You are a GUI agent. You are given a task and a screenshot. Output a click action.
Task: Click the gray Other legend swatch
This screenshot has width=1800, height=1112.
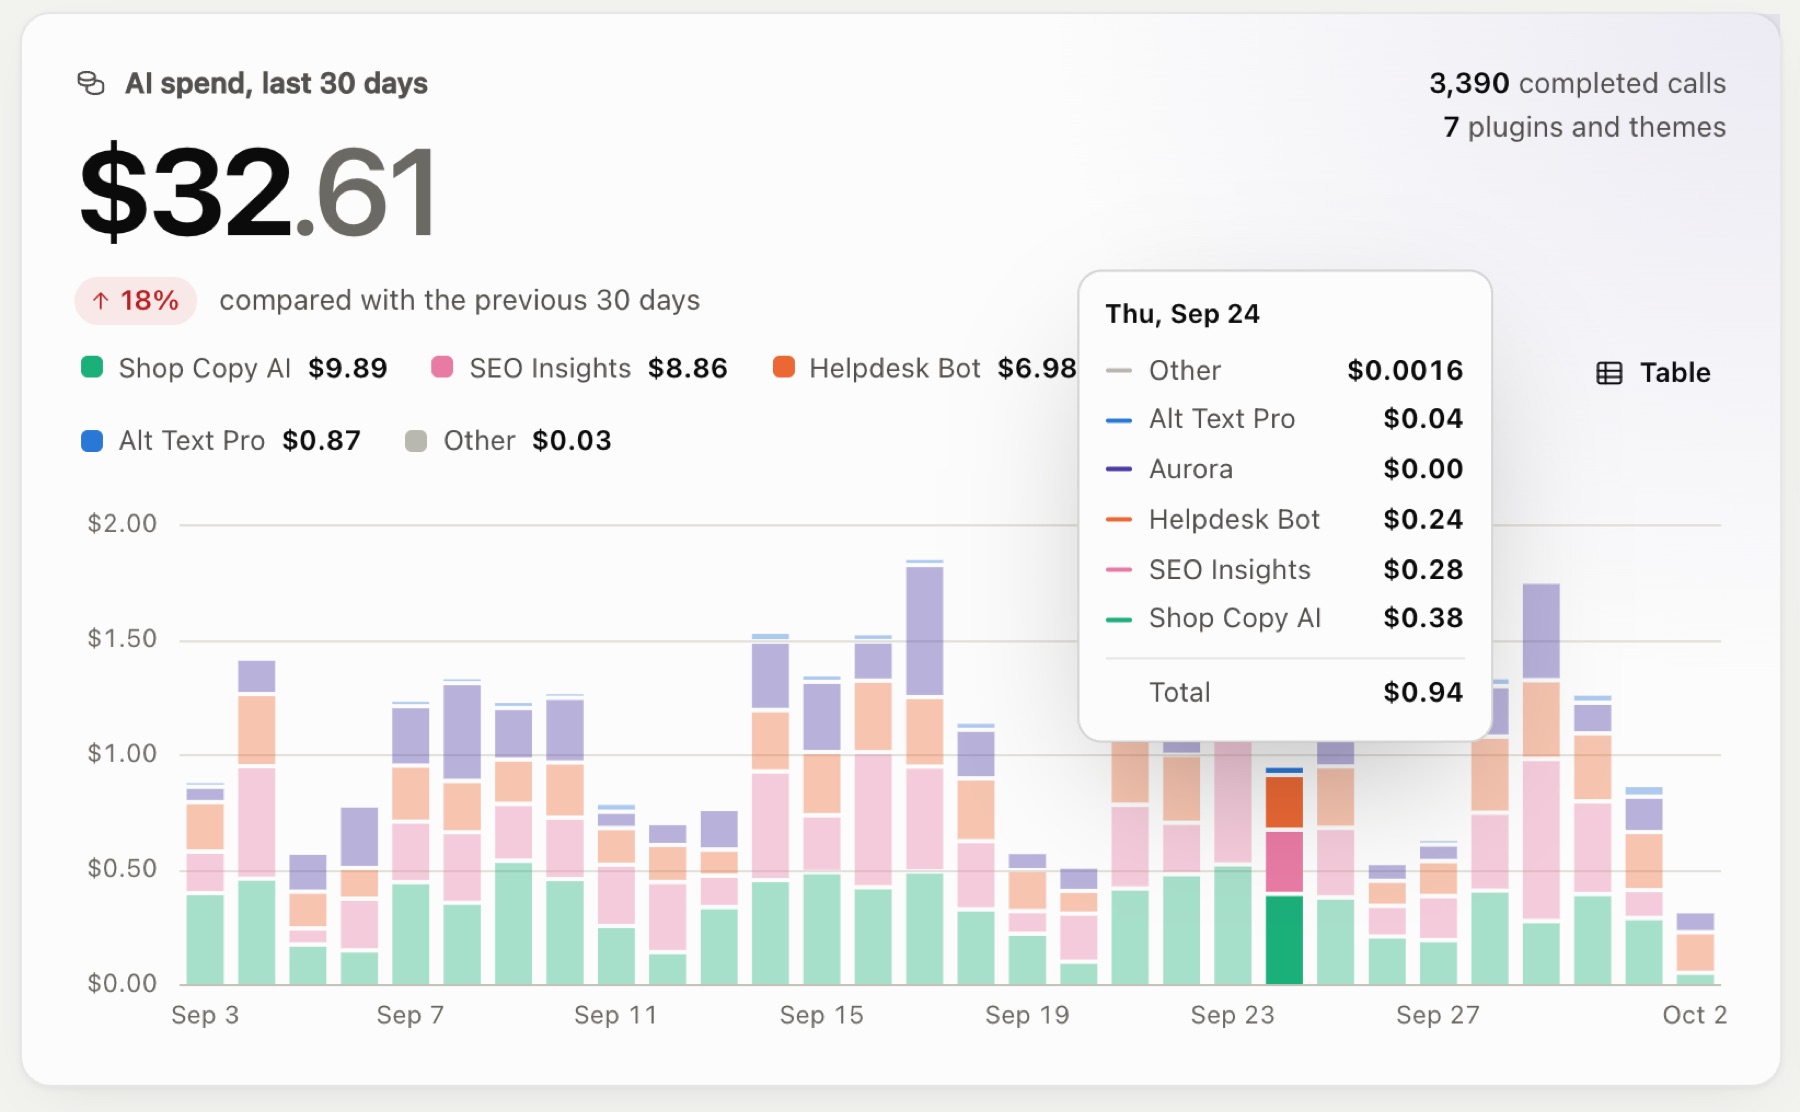(x=416, y=441)
